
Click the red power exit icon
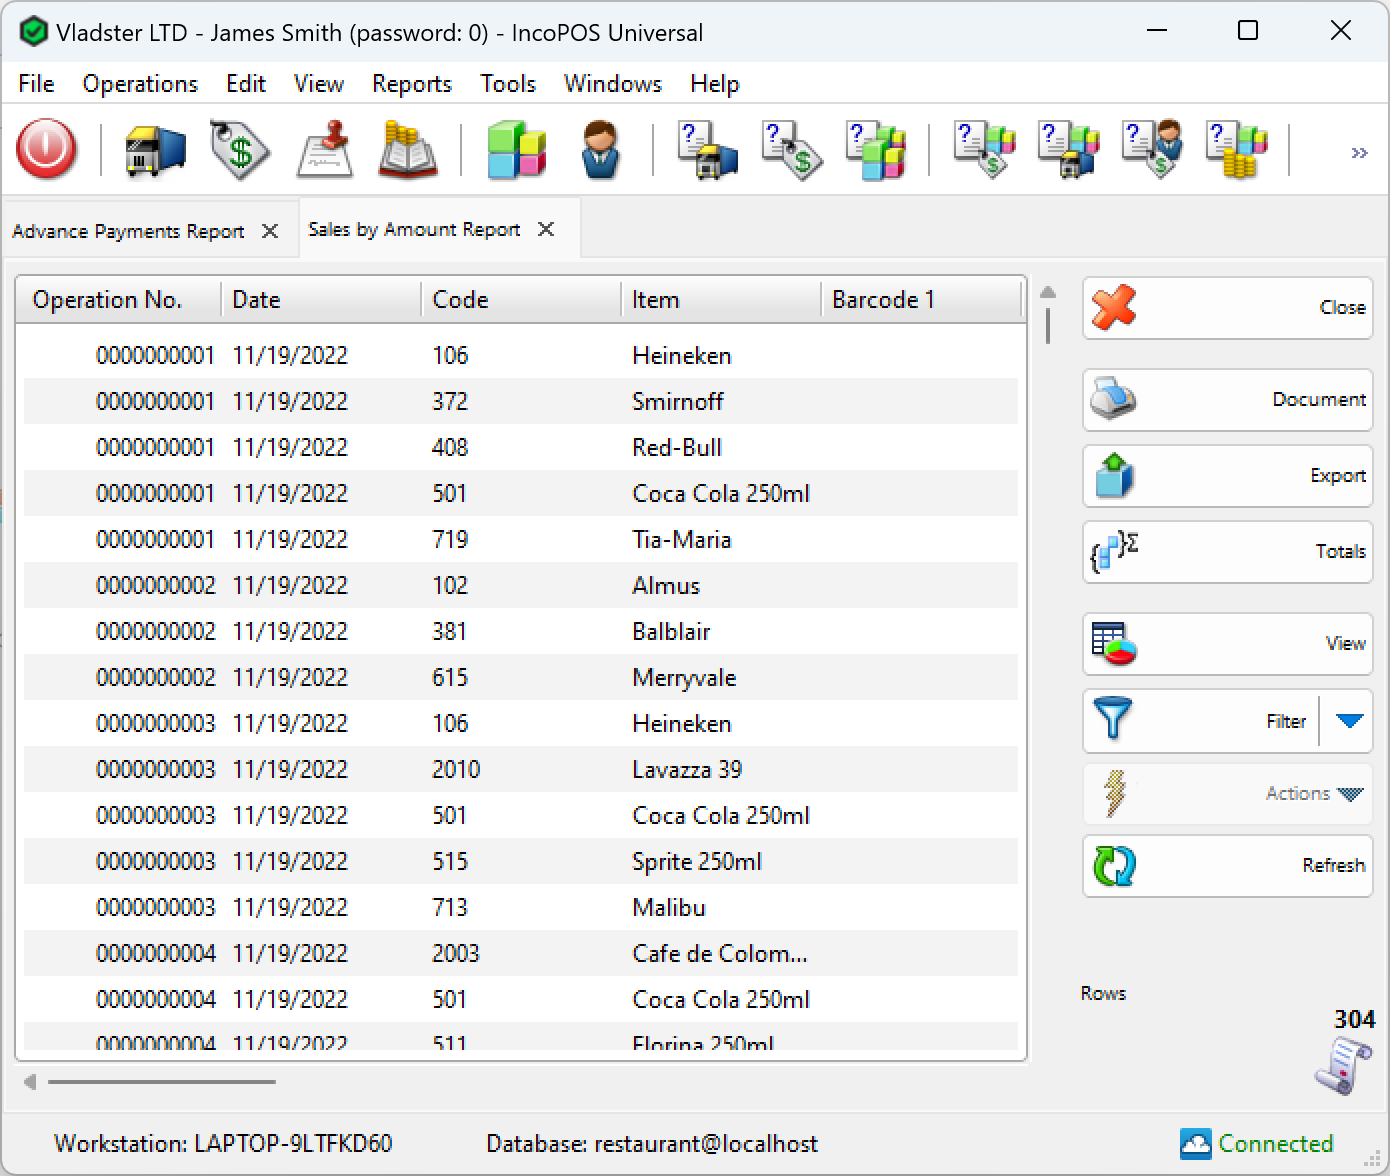pyautogui.click(x=46, y=150)
